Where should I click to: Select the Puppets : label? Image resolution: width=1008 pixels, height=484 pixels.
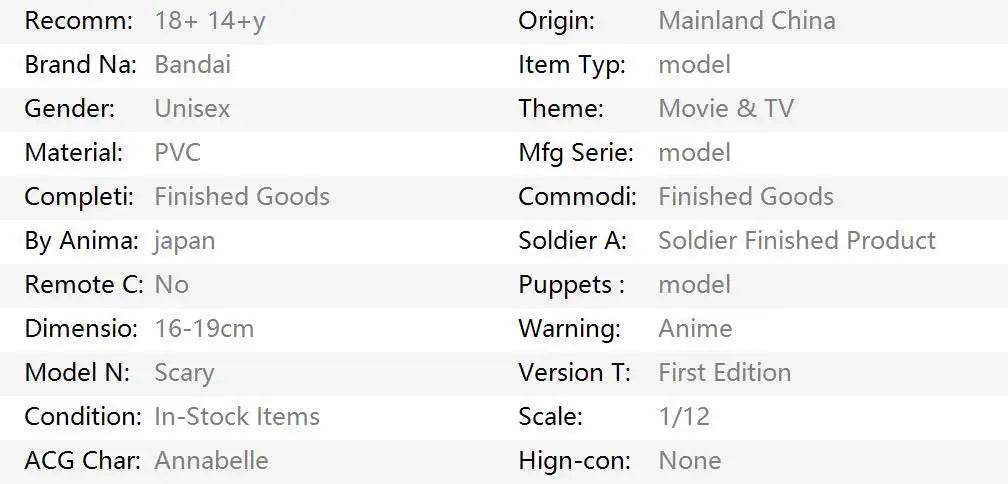pos(571,285)
